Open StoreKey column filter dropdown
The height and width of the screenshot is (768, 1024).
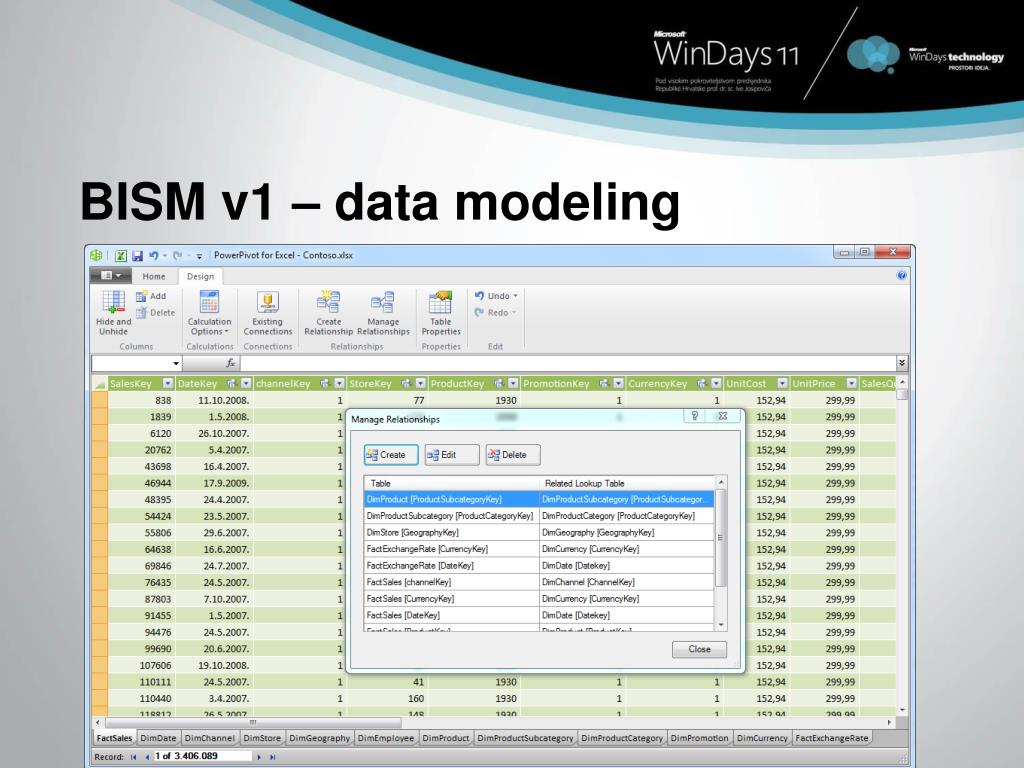(421, 383)
